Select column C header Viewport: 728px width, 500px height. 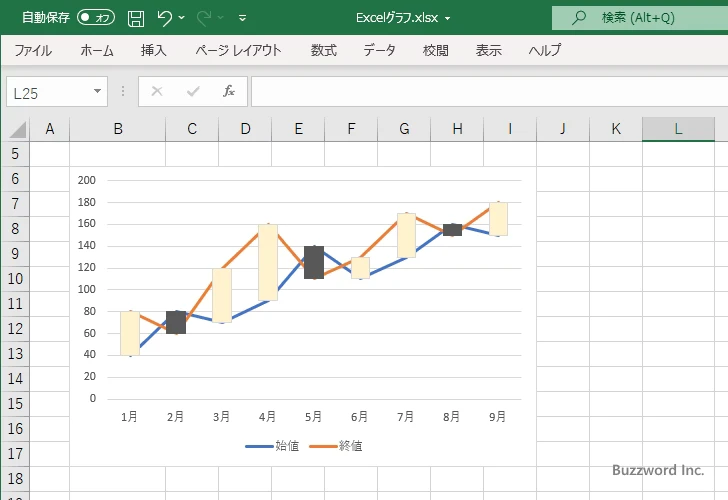[192, 129]
